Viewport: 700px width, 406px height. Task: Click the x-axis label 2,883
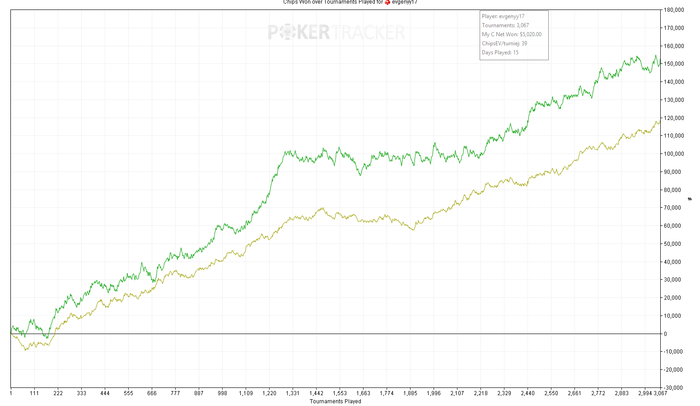coord(621,393)
